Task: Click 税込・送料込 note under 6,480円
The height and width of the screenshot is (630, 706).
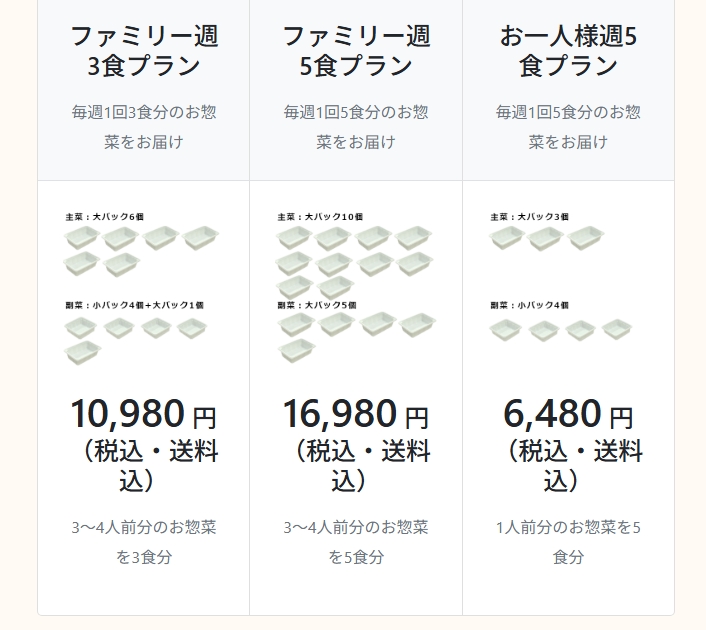Action: pos(568,465)
